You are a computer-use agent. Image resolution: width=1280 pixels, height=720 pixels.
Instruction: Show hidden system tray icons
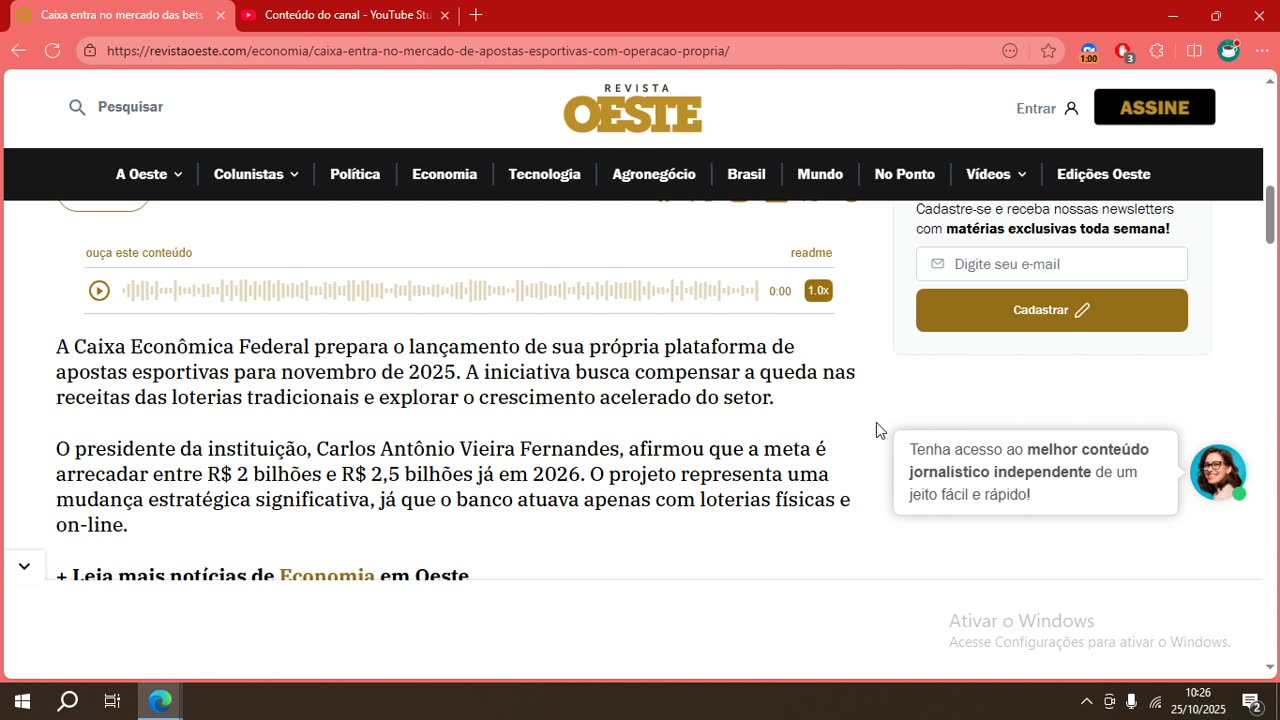click(x=1087, y=702)
